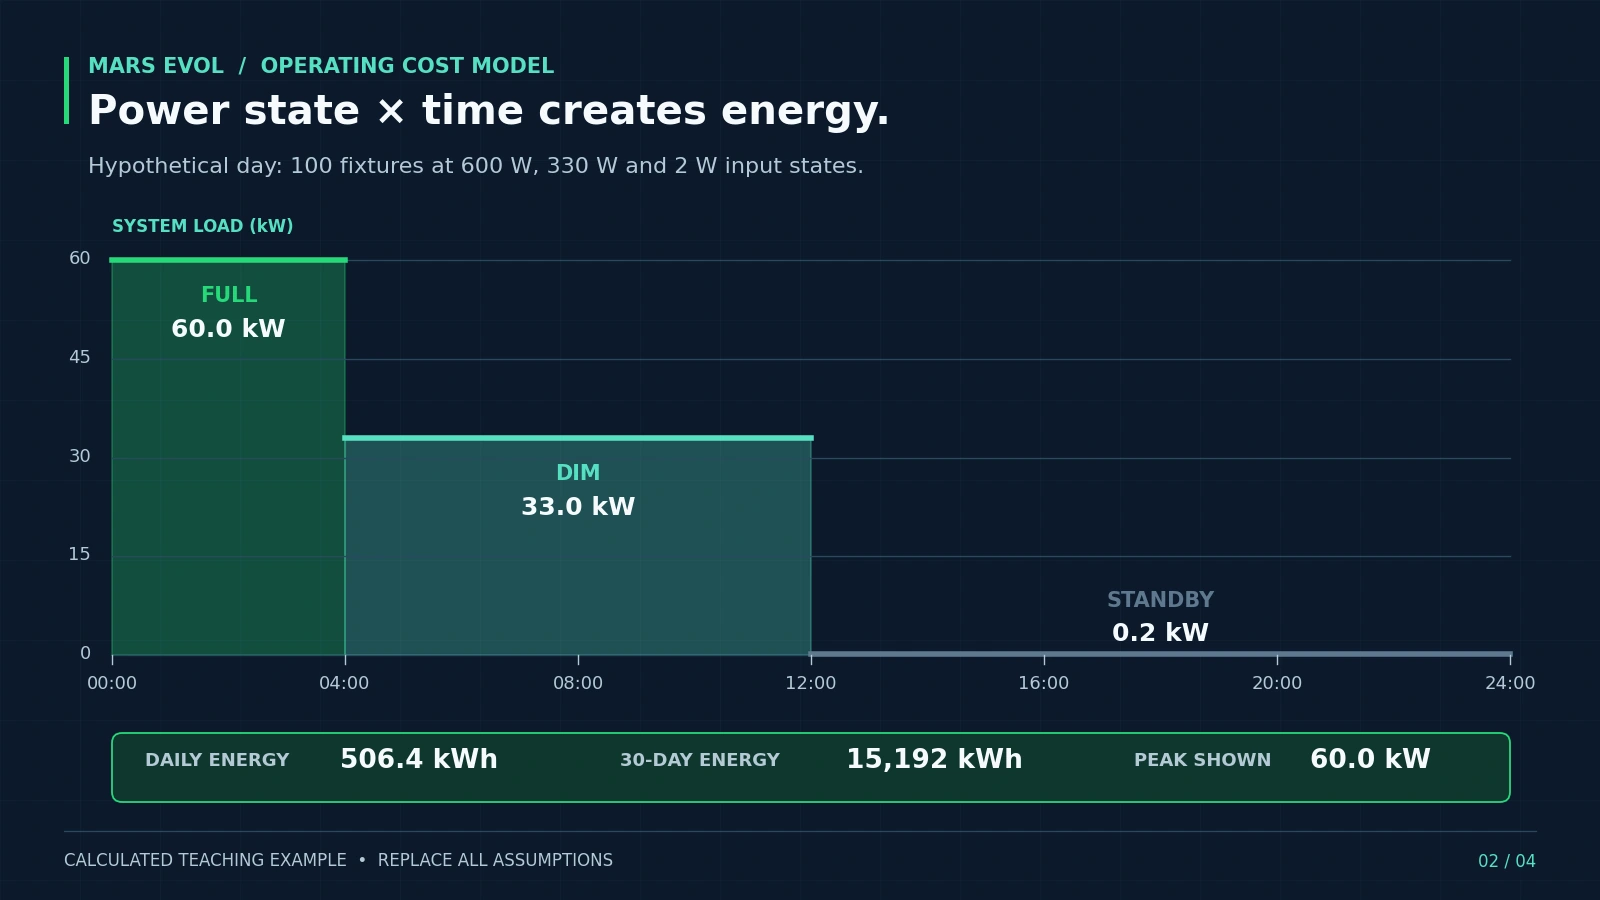The image size is (1600, 900).
Task: Click the green top line of the FULL bar
Action: pos(228,260)
